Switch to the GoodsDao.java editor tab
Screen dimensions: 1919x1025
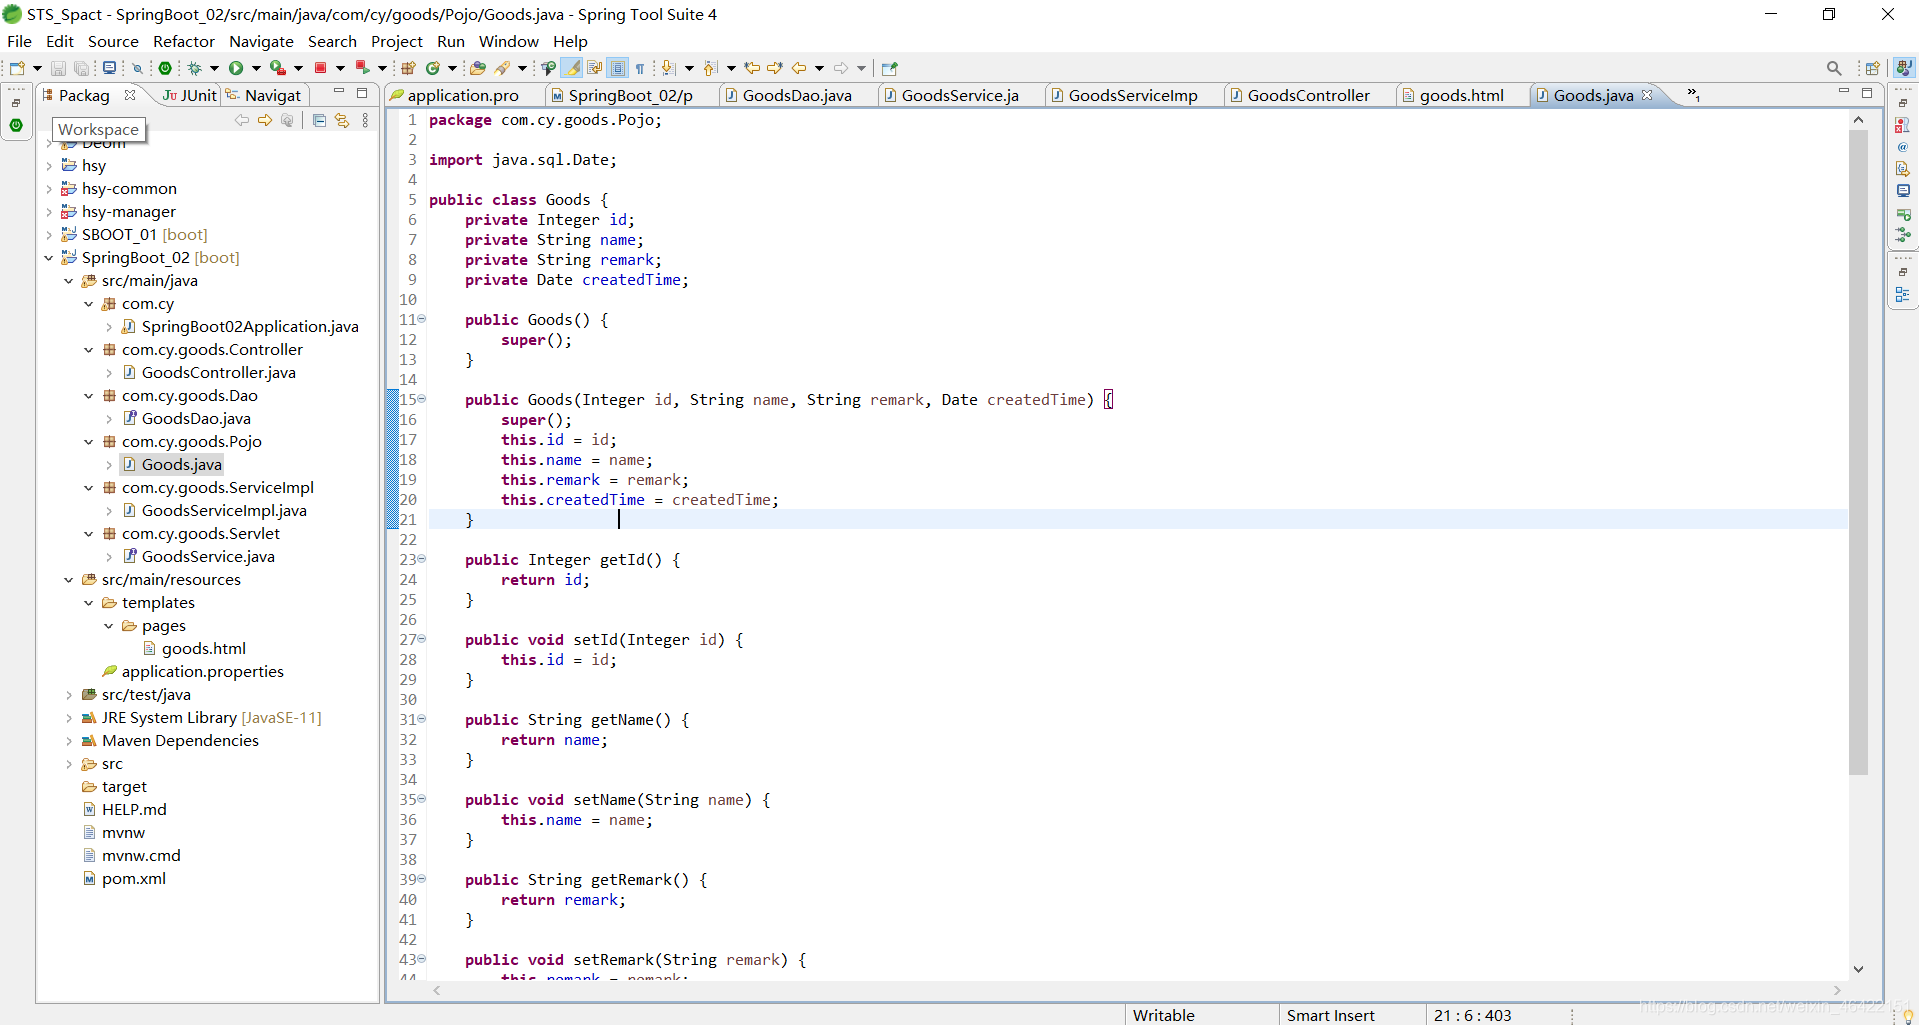click(796, 95)
